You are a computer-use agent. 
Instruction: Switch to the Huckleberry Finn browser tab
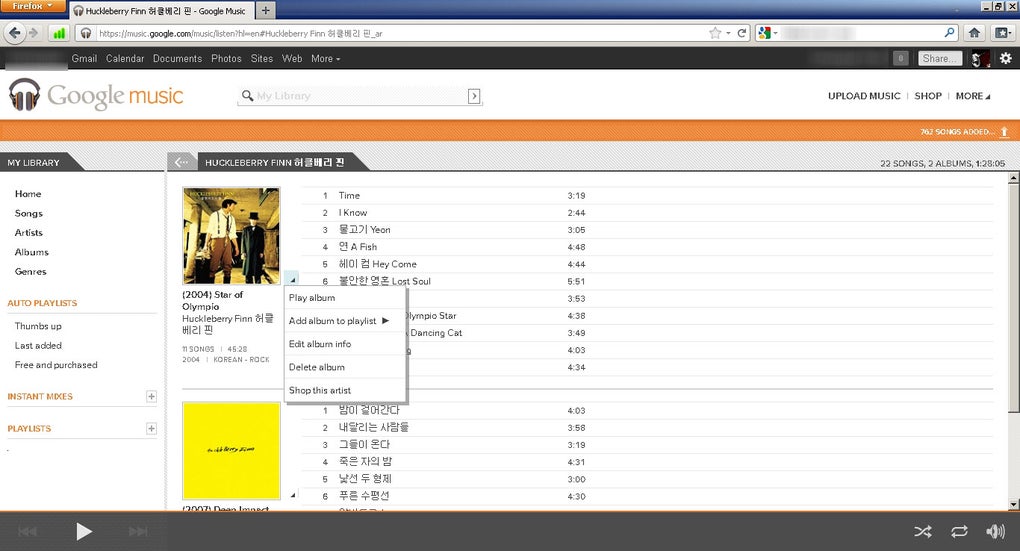(161, 10)
